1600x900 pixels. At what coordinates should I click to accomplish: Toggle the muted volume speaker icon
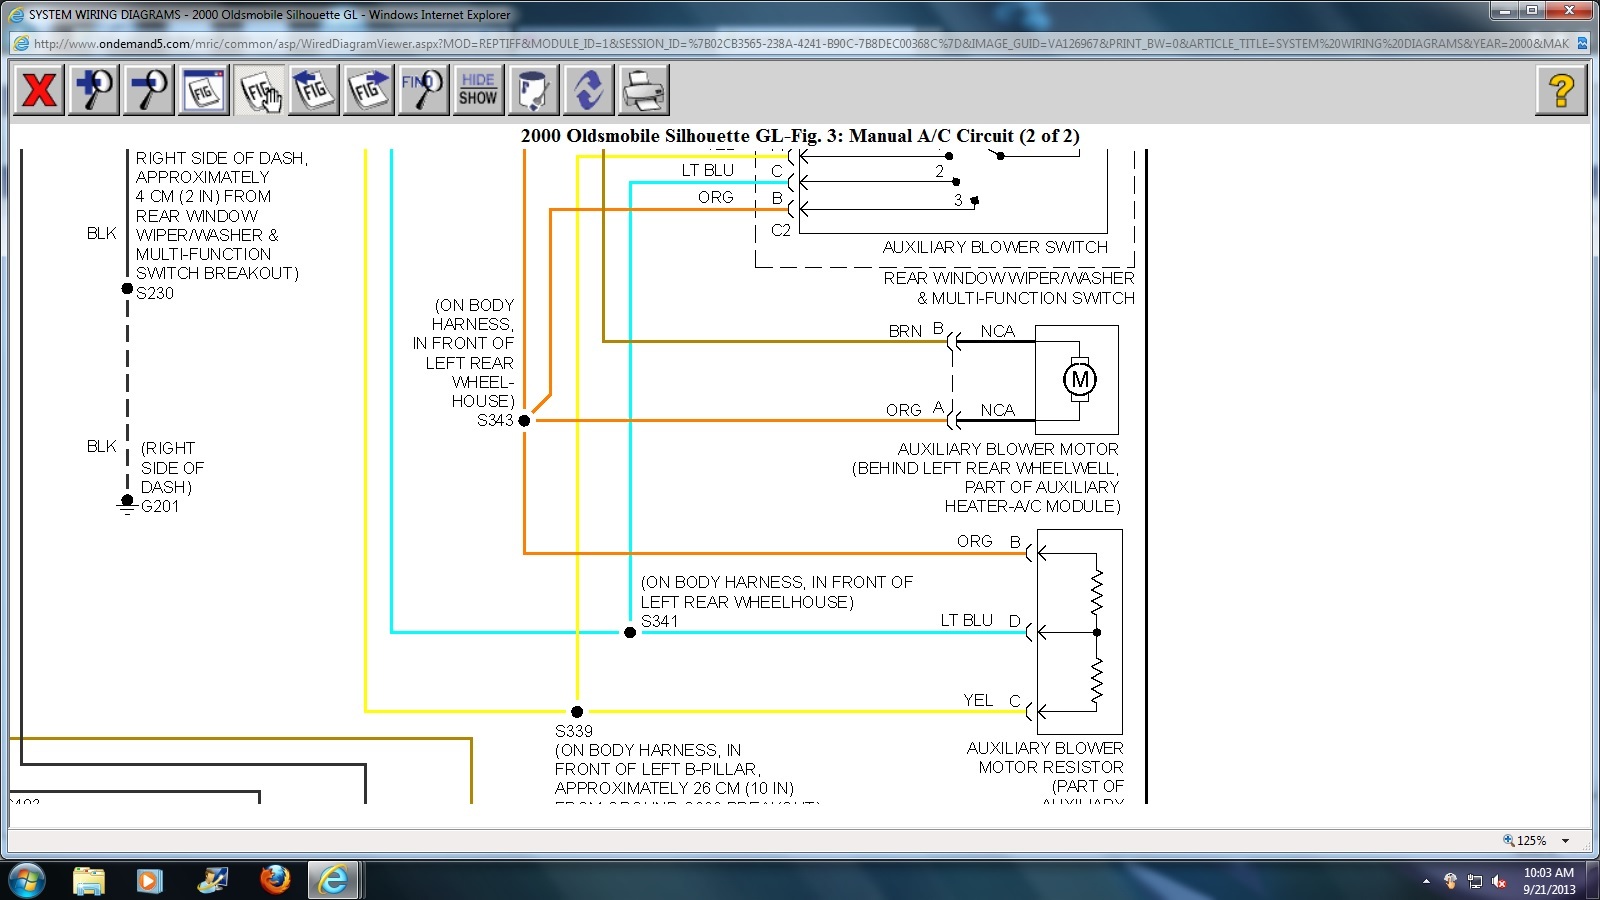(1499, 881)
